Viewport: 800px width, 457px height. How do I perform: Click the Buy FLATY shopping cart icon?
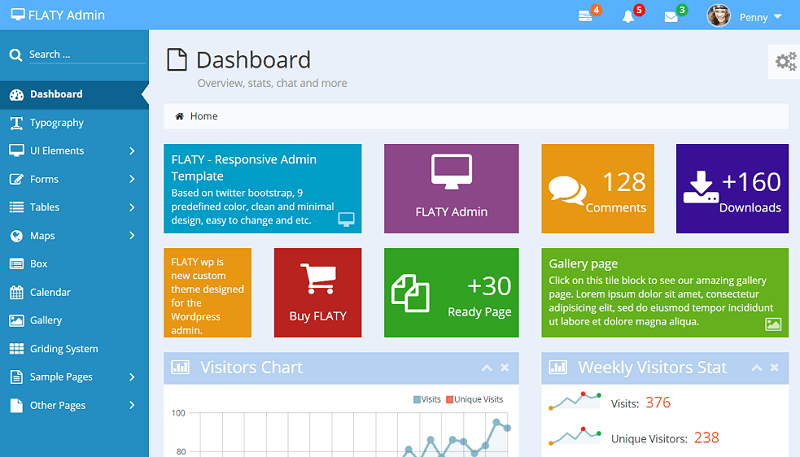(318, 278)
